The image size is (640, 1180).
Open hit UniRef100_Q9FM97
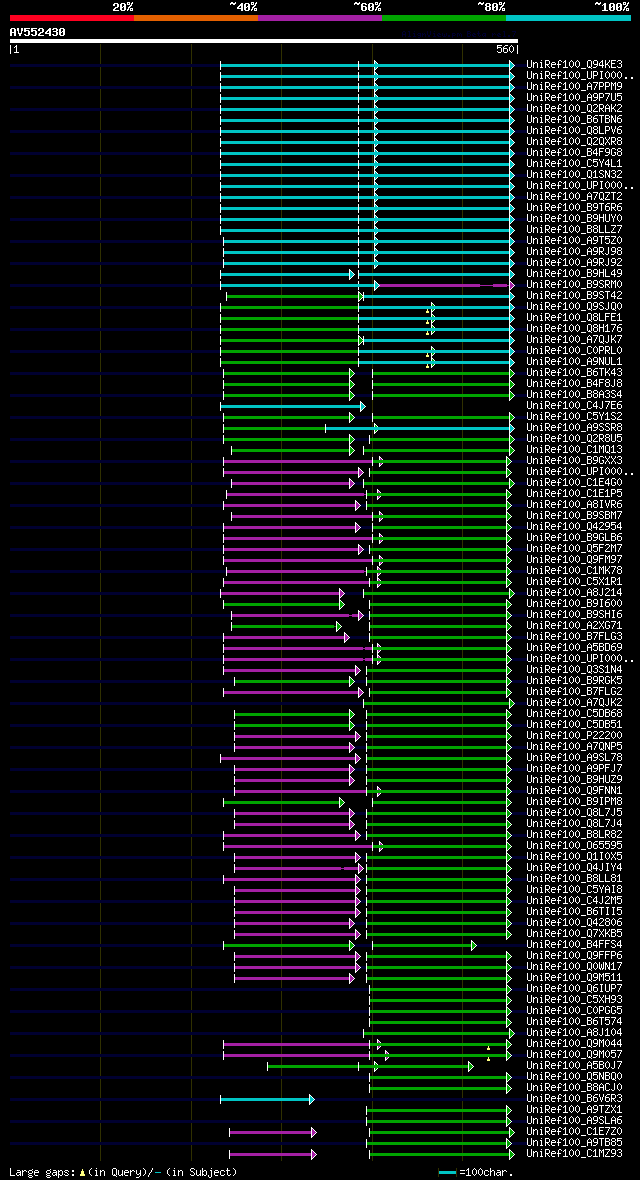point(574,559)
